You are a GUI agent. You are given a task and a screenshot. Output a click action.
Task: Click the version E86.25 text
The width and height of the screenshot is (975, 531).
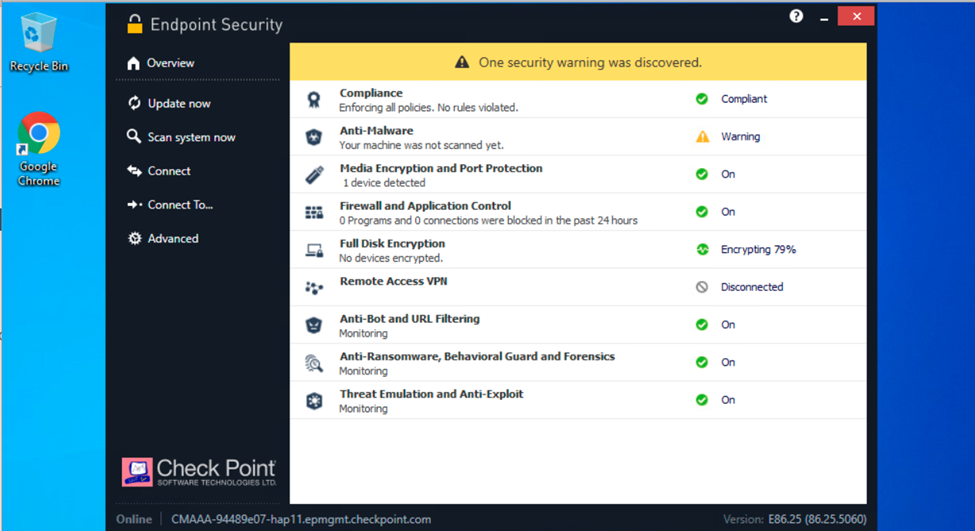point(817,519)
